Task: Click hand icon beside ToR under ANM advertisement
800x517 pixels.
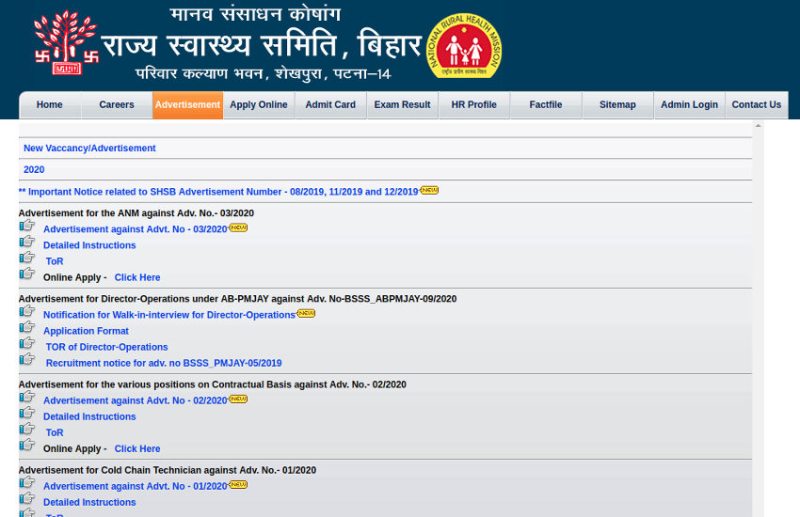Action: point(27,257)
